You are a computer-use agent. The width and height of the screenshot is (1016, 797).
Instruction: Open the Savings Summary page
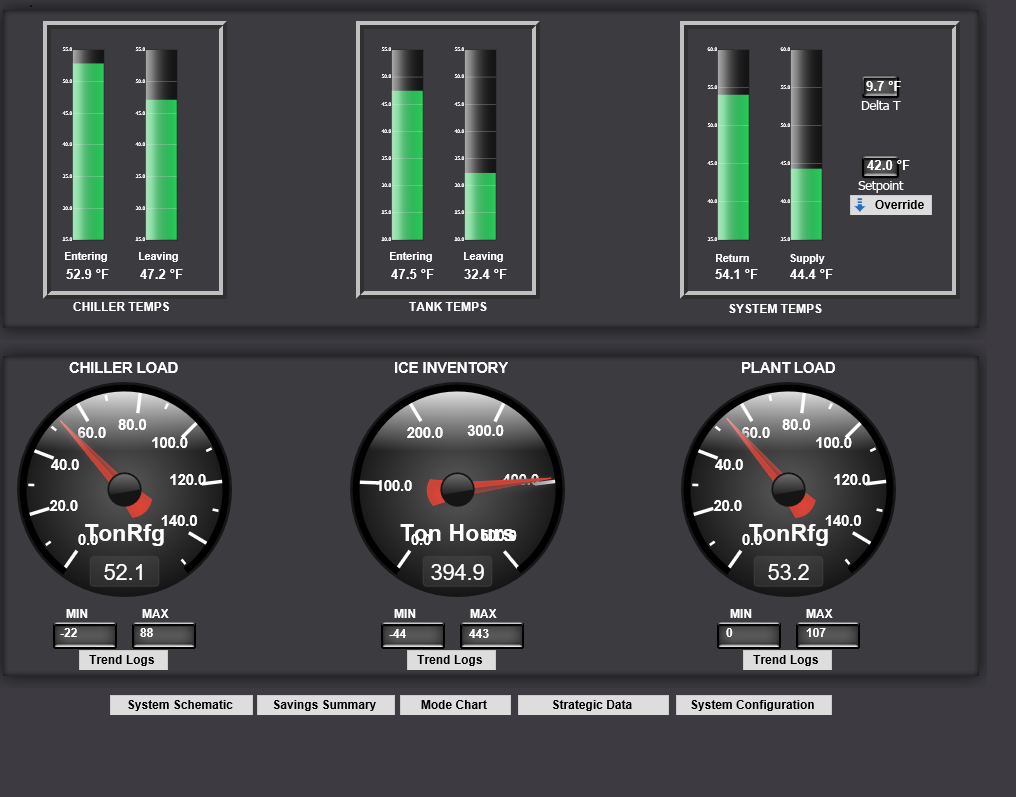[325, 704]
